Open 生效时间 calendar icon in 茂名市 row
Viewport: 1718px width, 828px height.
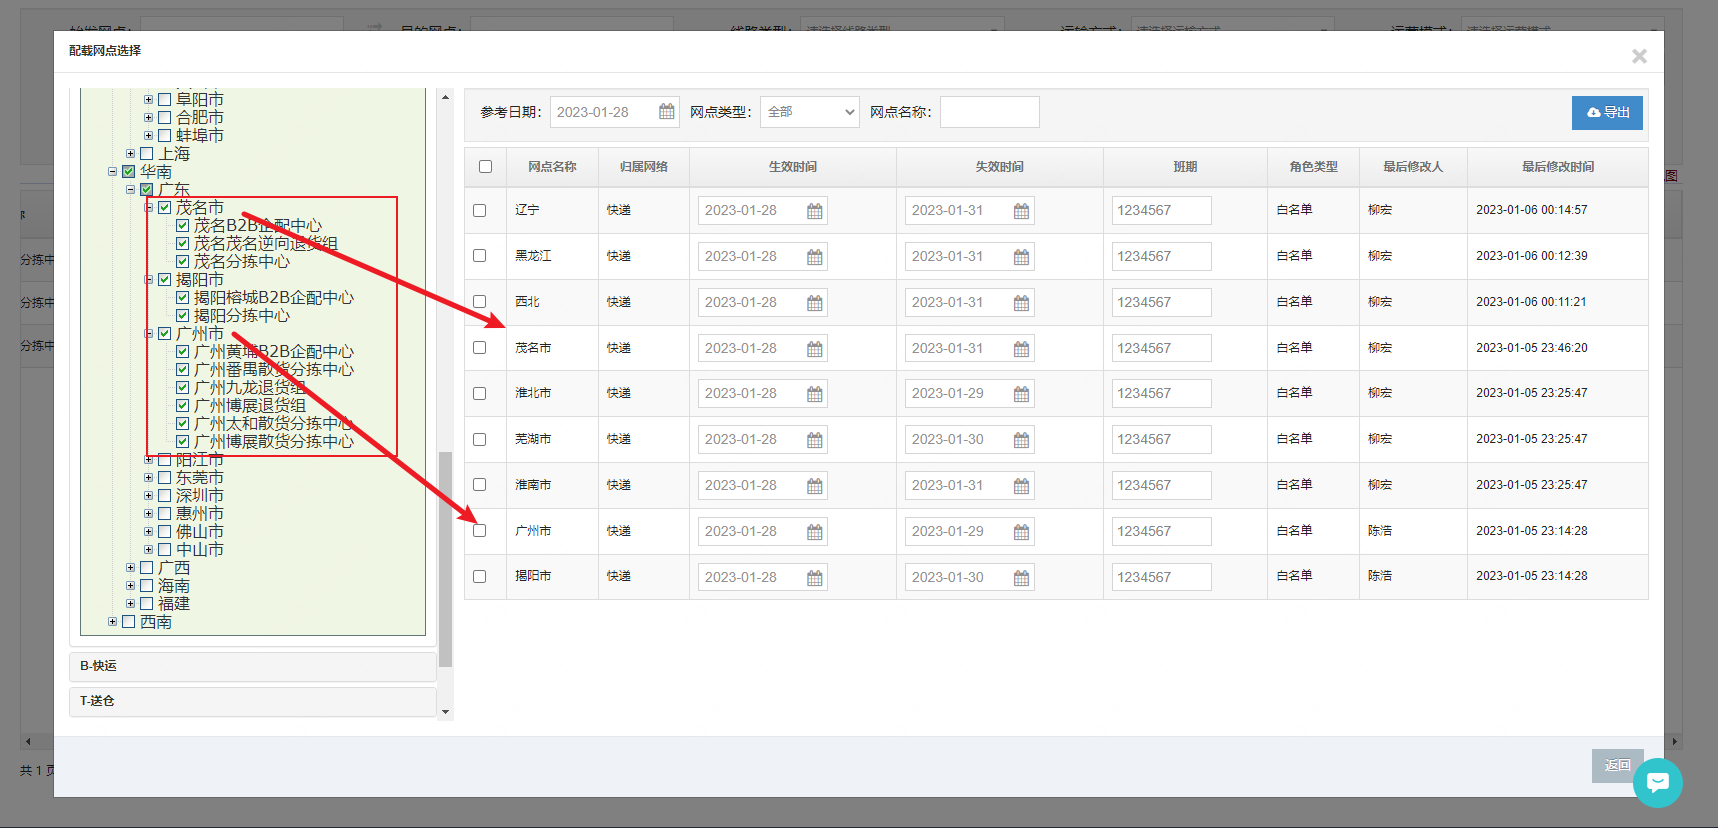pyautogui.click(x=815, y=349)
